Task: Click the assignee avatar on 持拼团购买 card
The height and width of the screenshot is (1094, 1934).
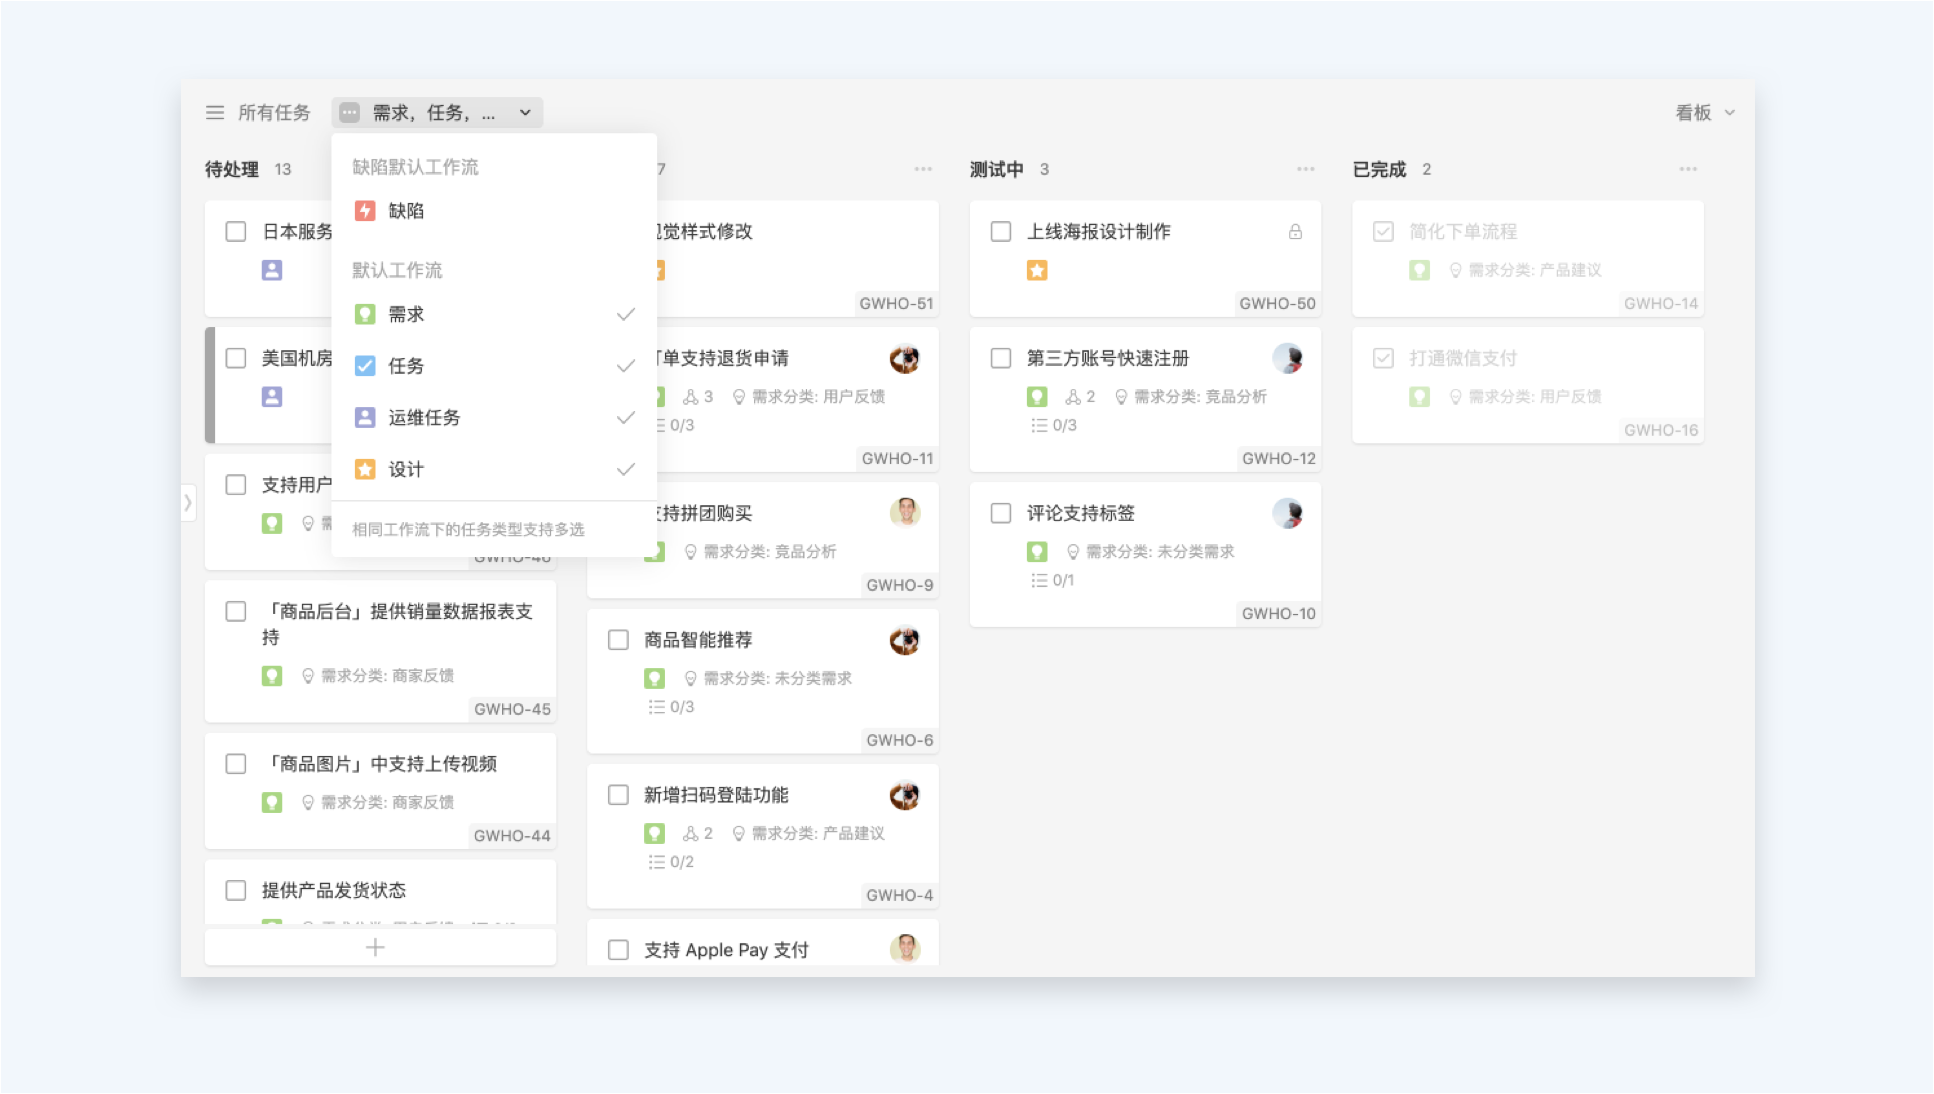Action: [x=905, y=513]
